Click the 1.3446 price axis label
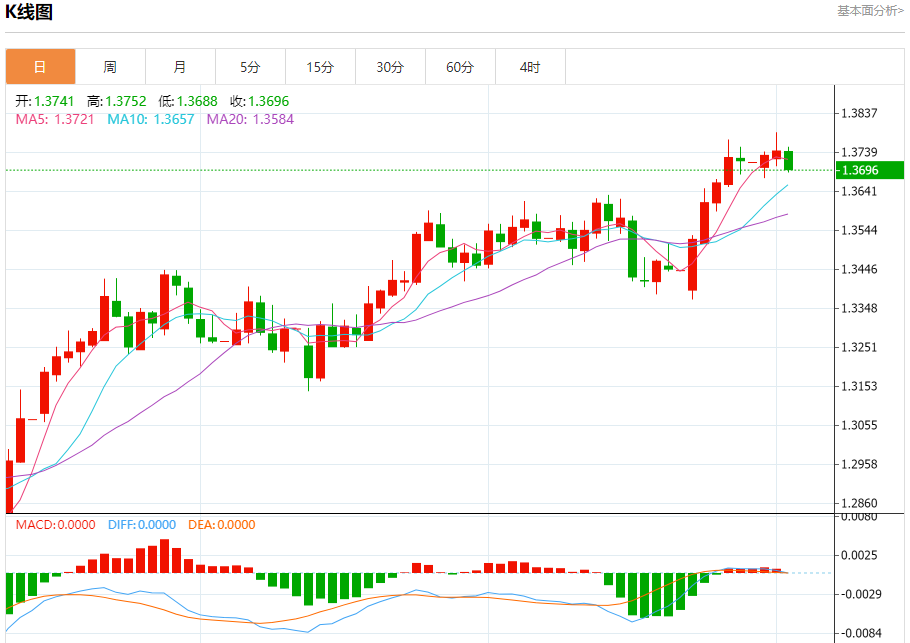The height and width of the screenshot is (643, 910). click(x=860, y=269)
